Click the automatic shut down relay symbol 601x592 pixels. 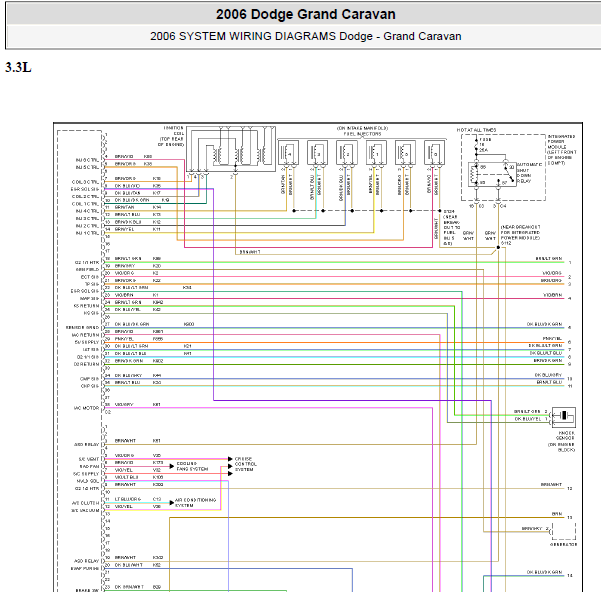click(492, 174)
